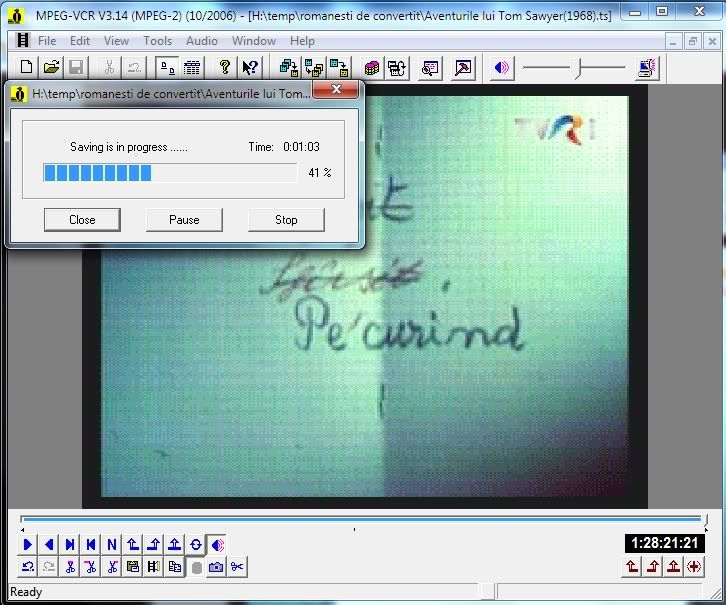
Task: Click the camera snapshot icon
Action: click(x=216, y=567)
